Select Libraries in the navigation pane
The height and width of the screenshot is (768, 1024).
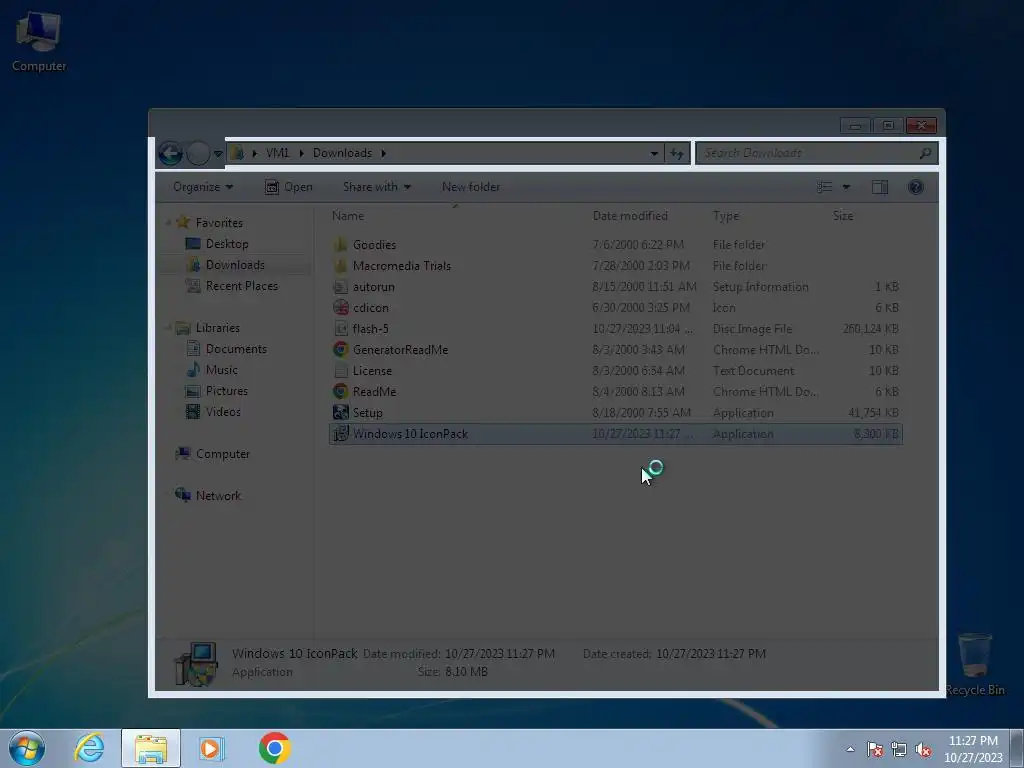[217, 328]
